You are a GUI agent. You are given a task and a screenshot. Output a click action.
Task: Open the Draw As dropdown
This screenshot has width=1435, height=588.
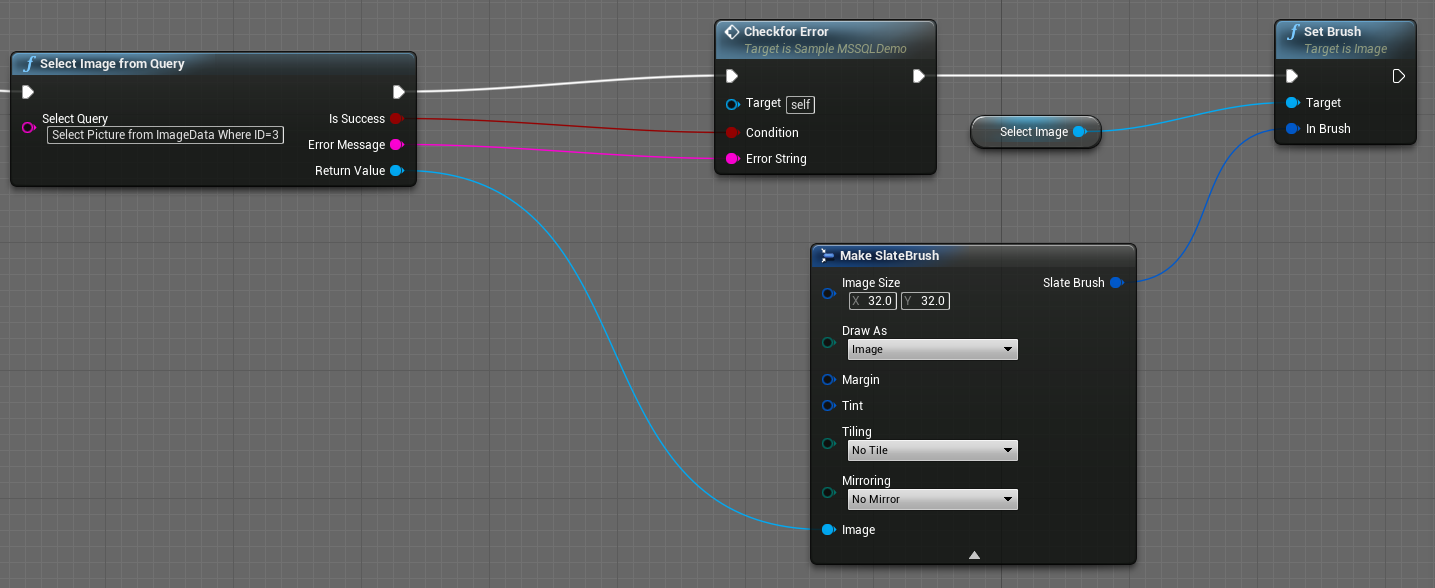[x=932, y=350]
